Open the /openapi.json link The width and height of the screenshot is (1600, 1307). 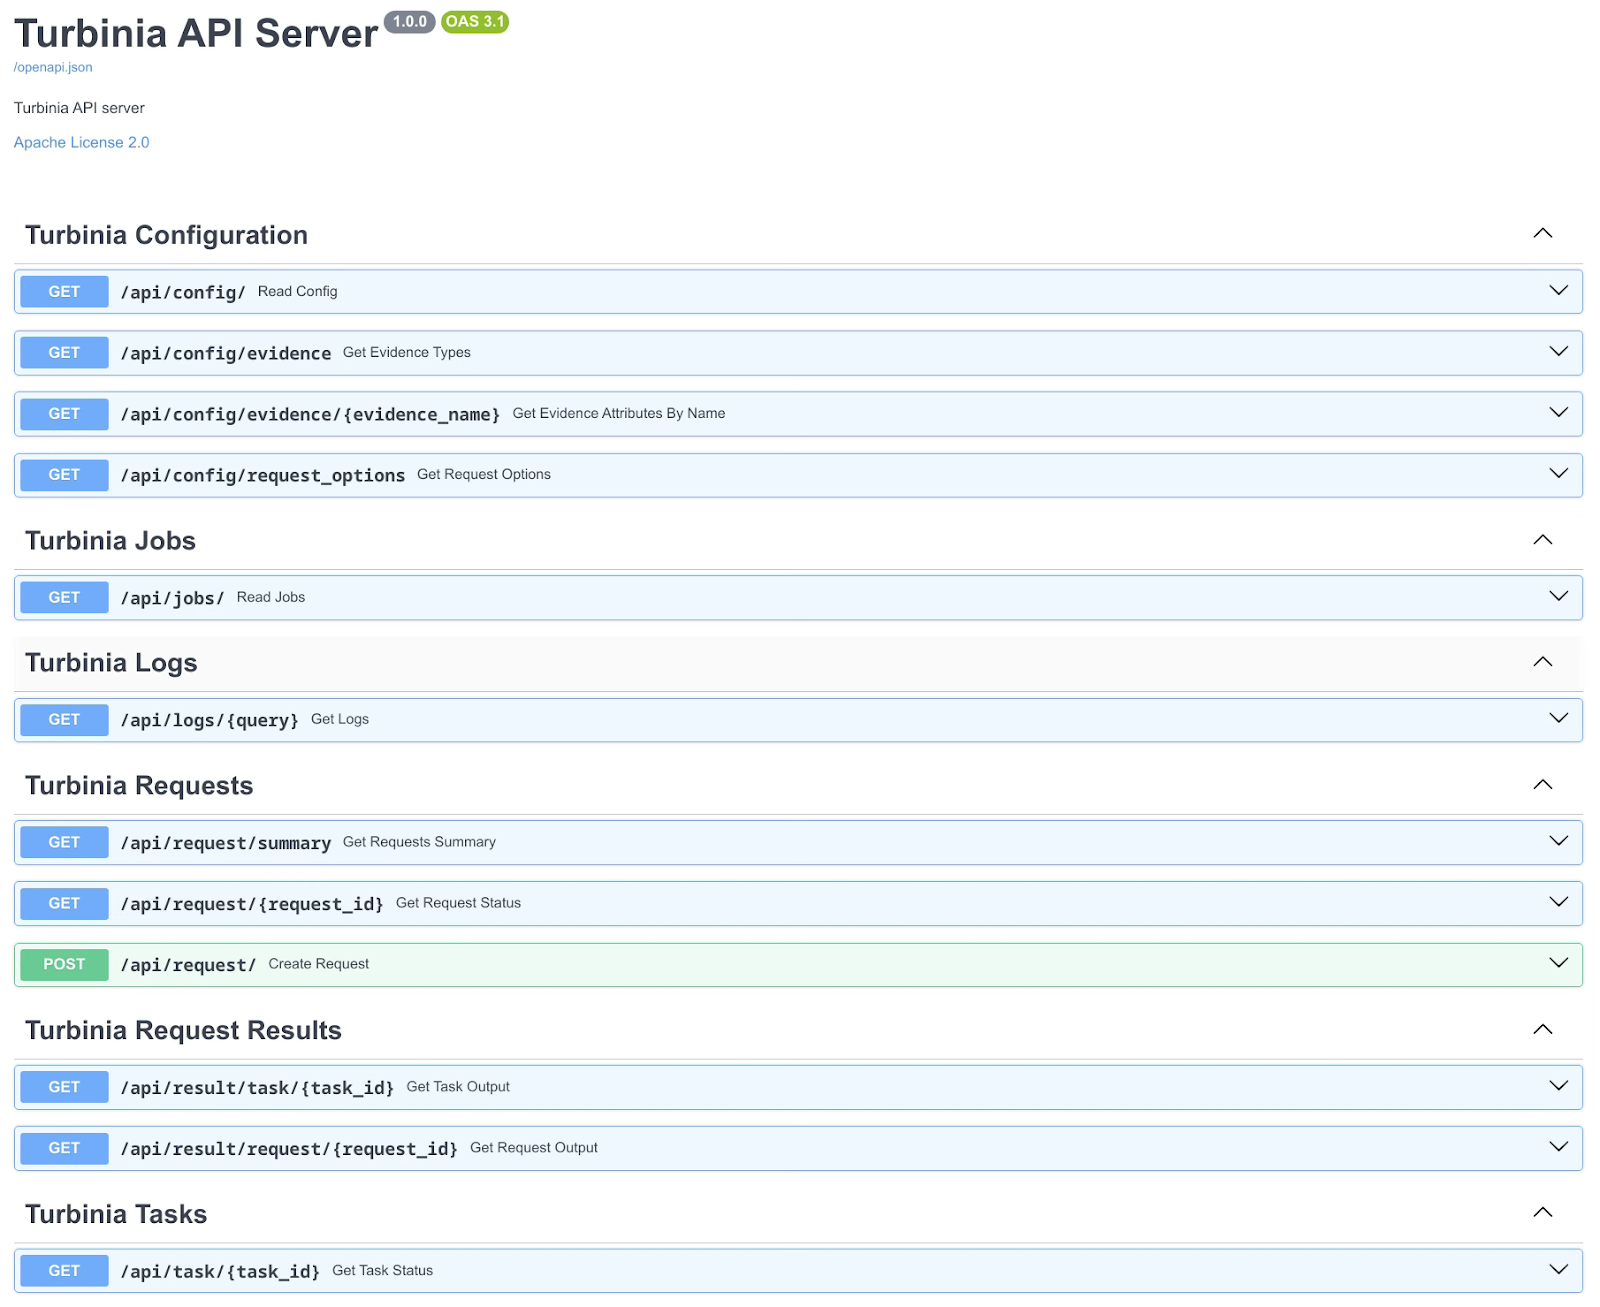pos(53,67)
